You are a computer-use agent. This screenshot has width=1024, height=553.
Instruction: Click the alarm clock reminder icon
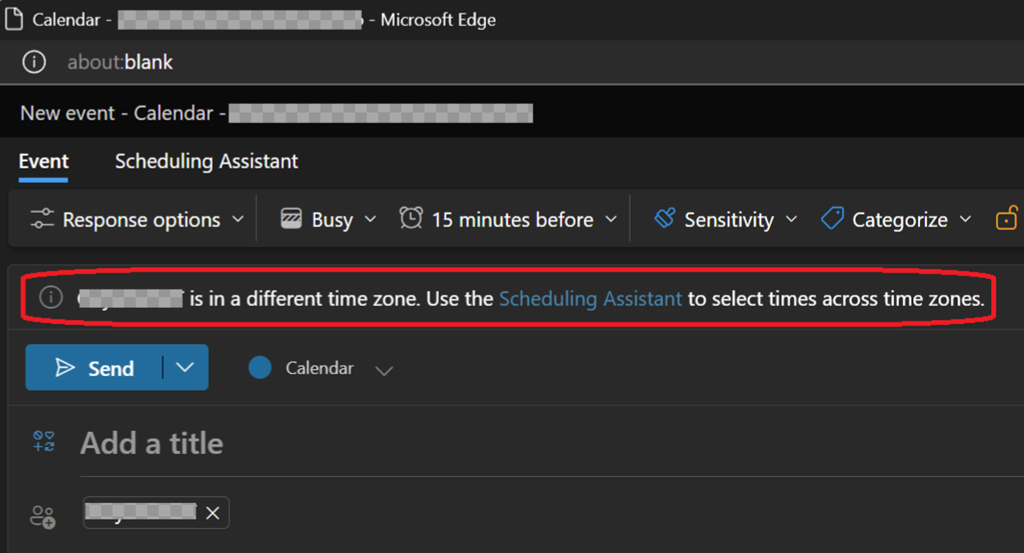pos(410,219)
